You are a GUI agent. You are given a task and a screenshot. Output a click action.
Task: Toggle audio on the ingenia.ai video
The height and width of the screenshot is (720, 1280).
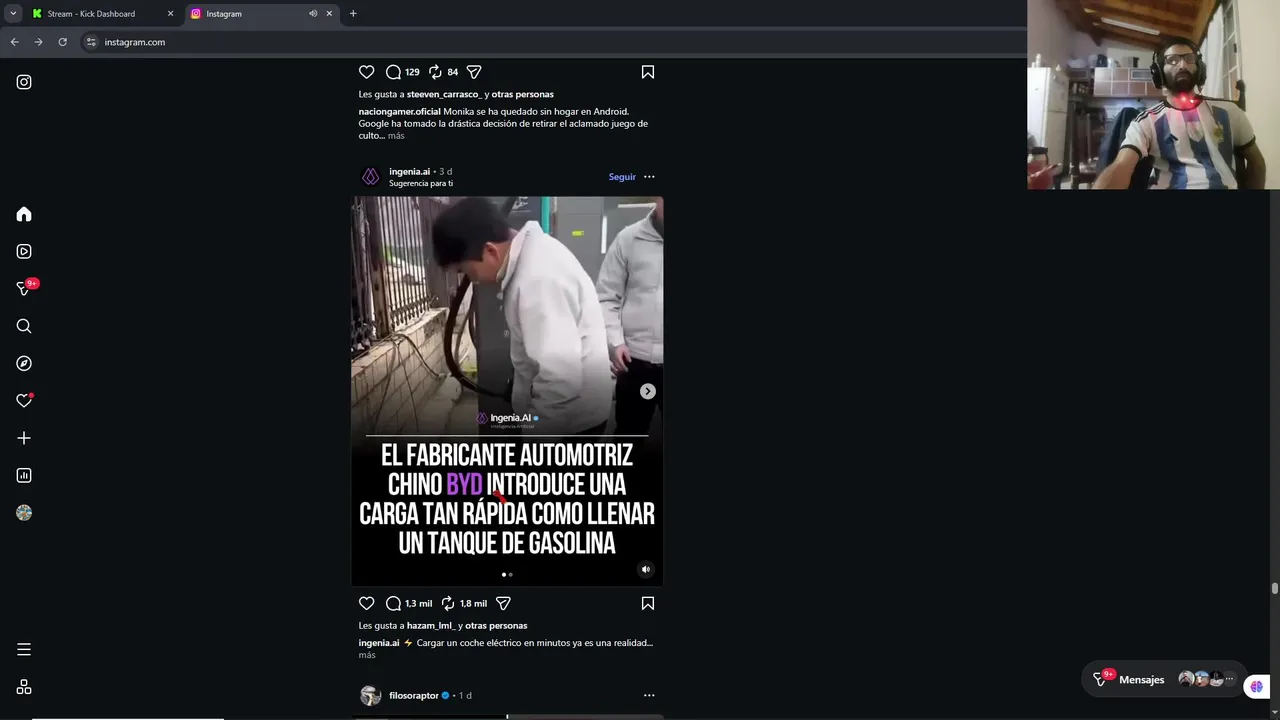coord(646,569)
